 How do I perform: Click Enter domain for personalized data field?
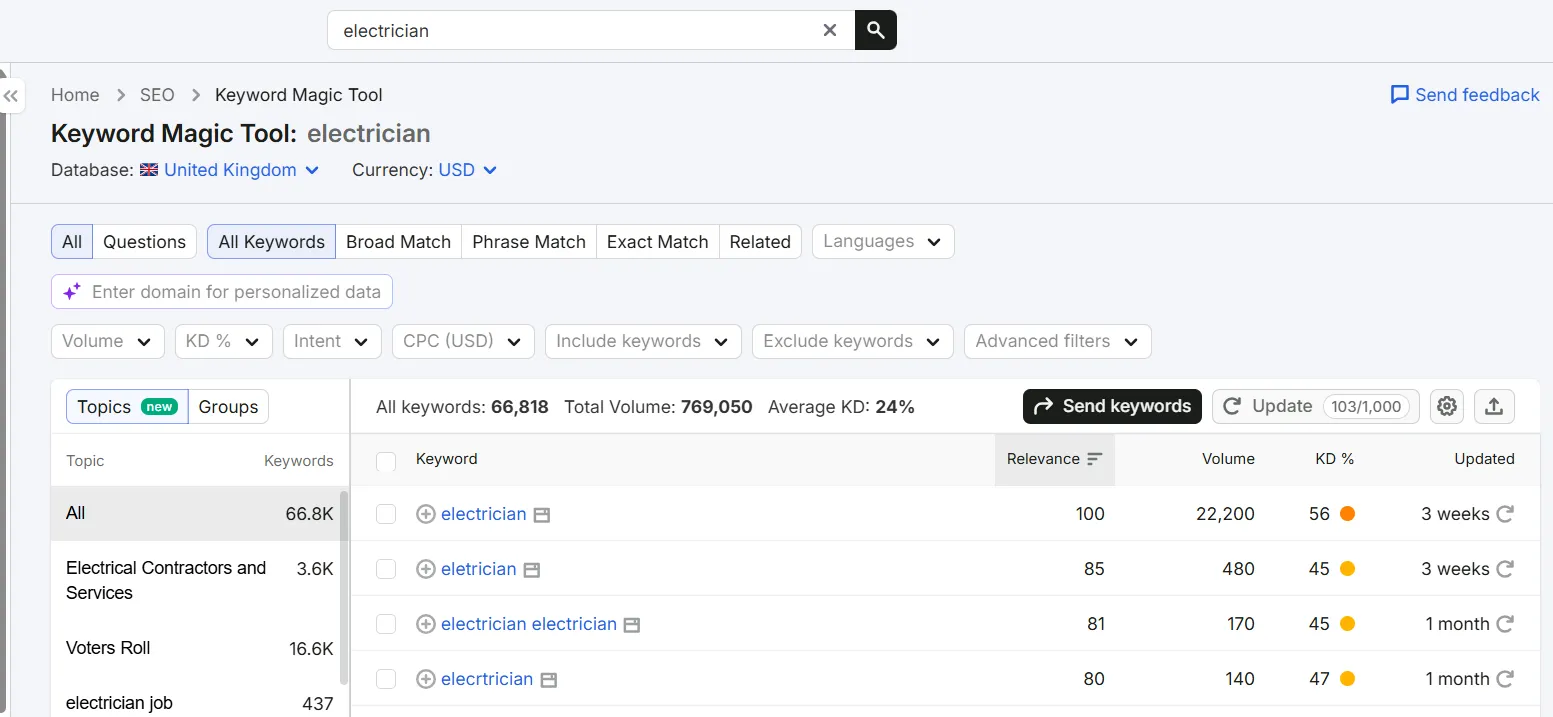pos(222,292)
